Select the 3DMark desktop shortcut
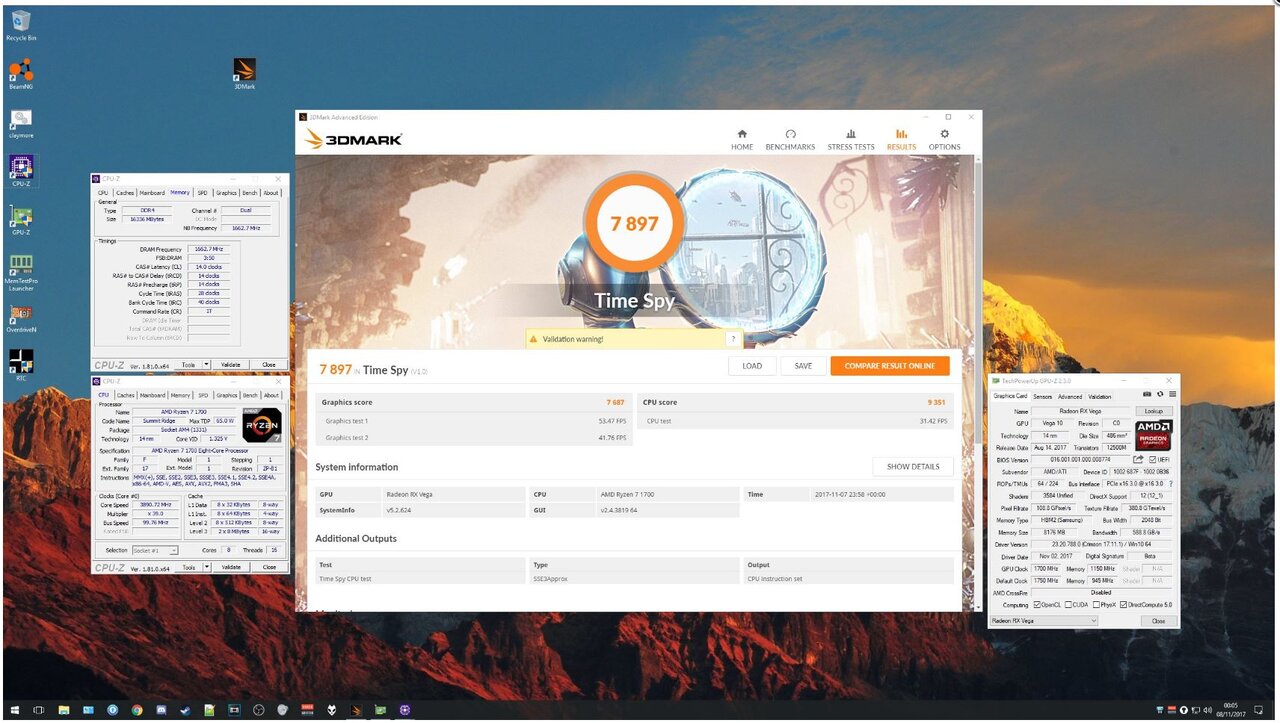 click(x=245, y=74)
